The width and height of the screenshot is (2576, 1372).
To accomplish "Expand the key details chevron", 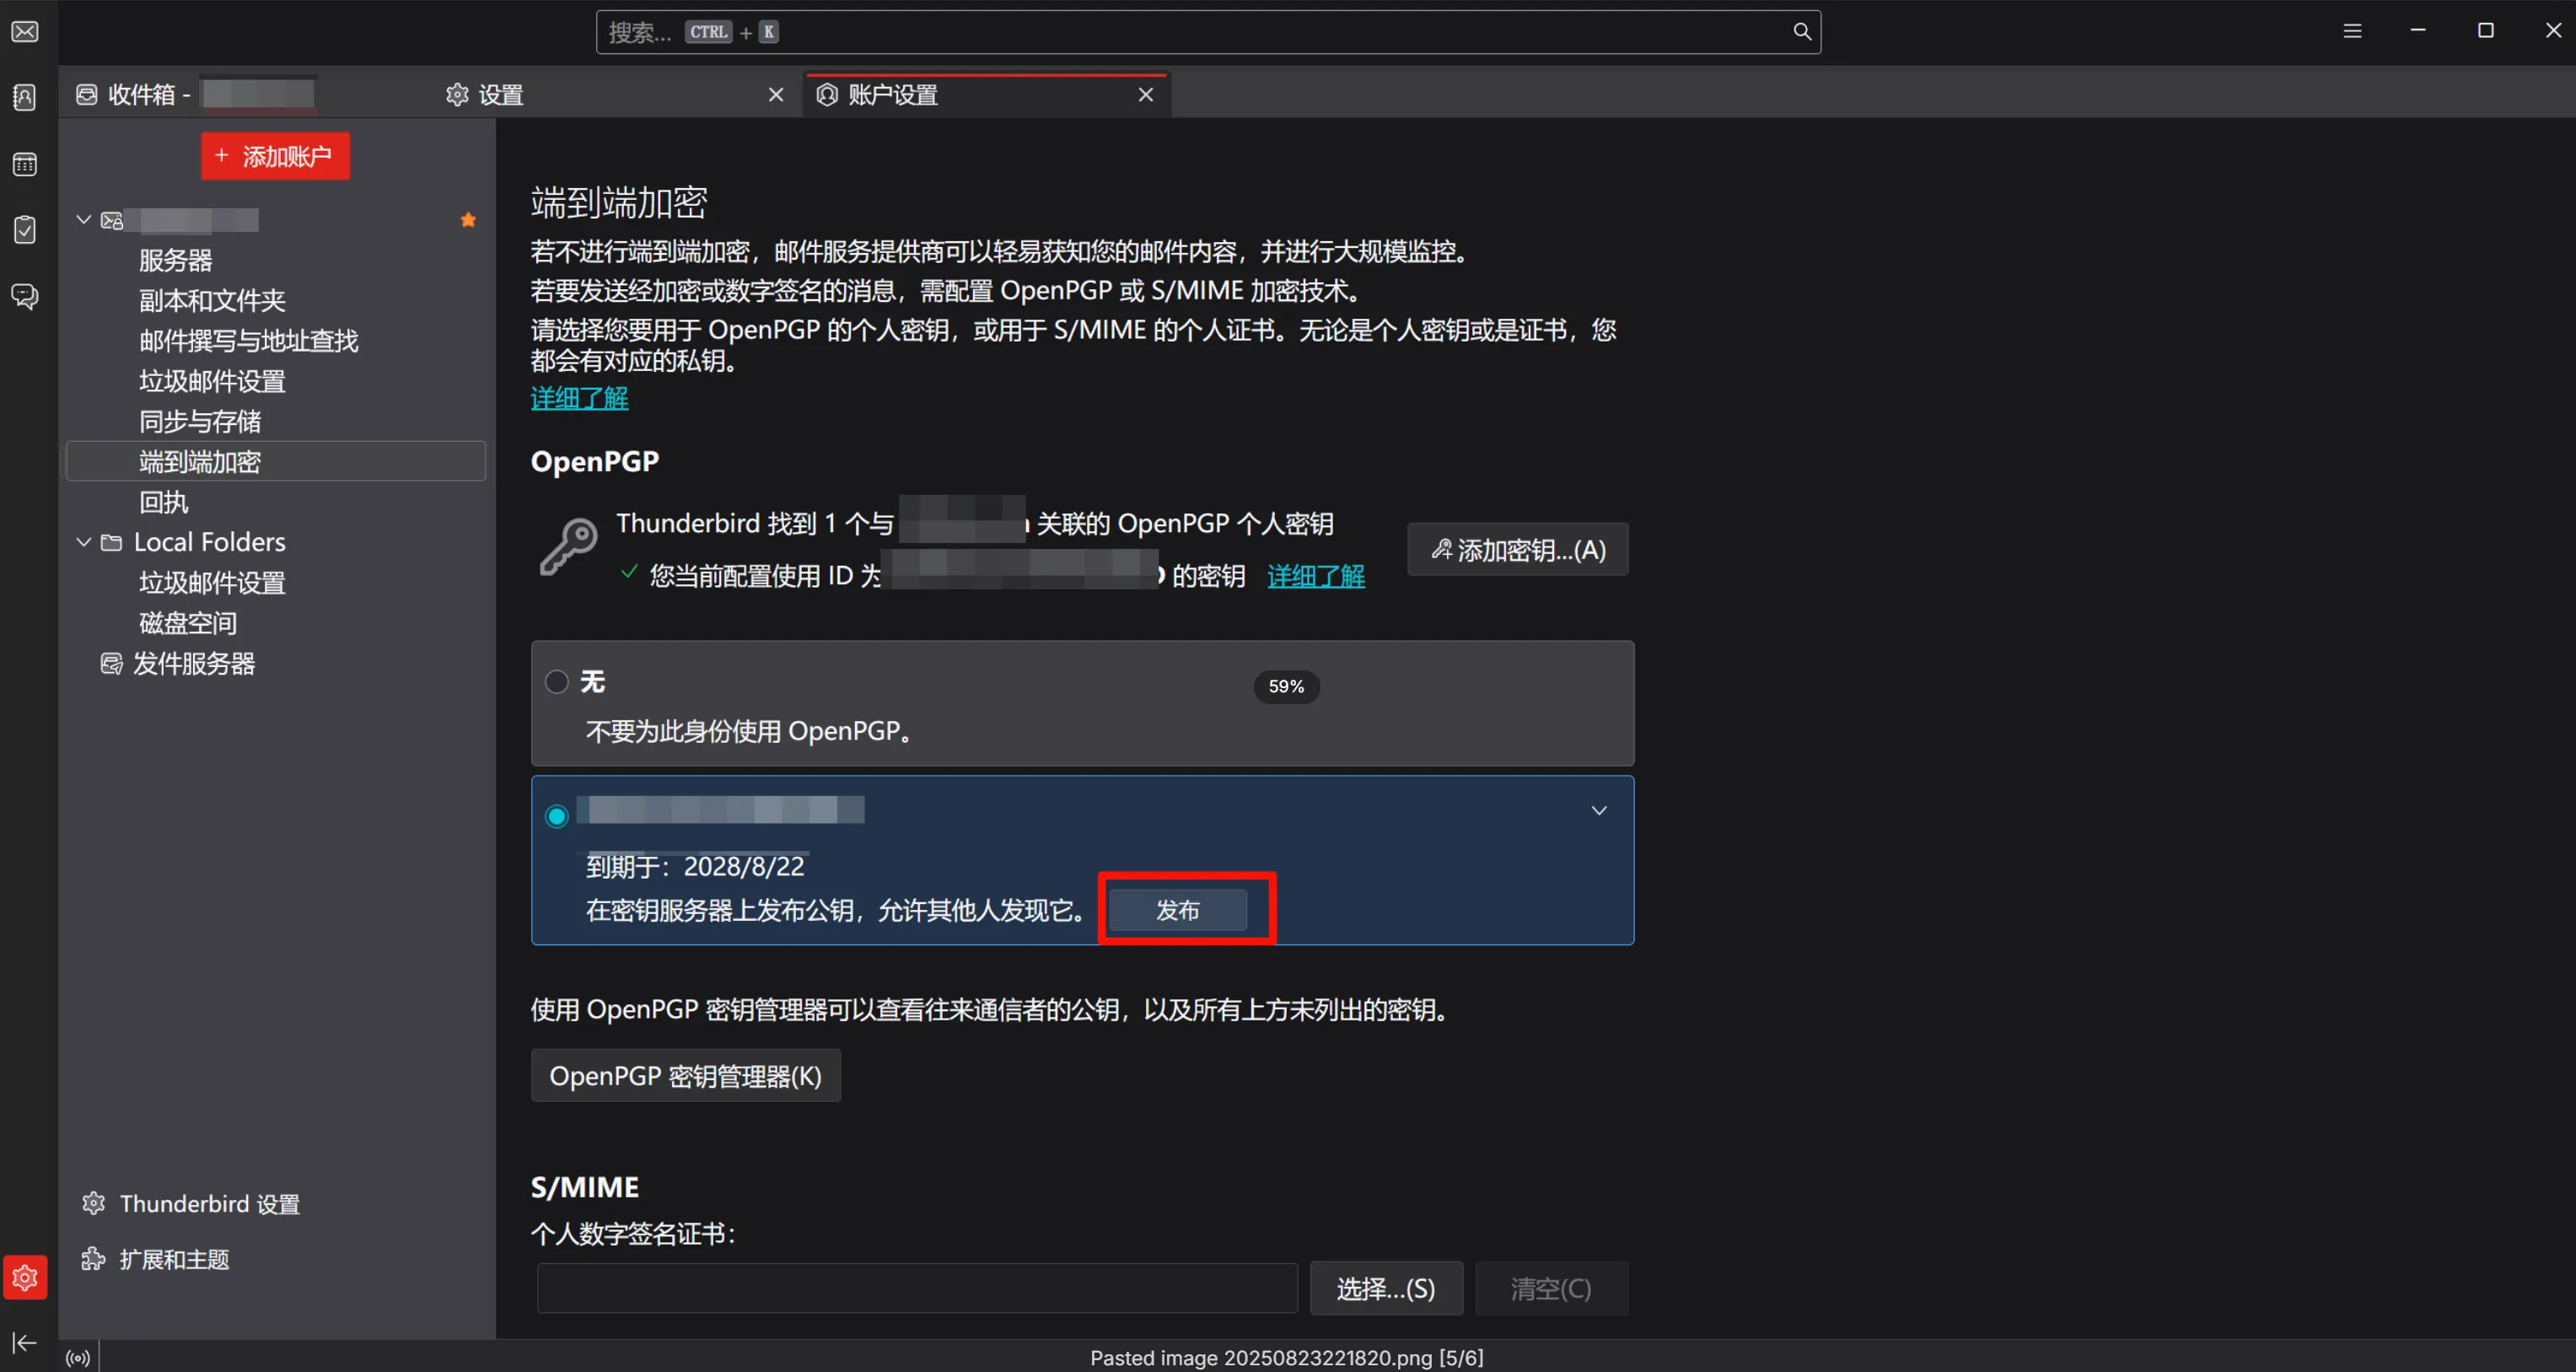I will [1598, 810].
